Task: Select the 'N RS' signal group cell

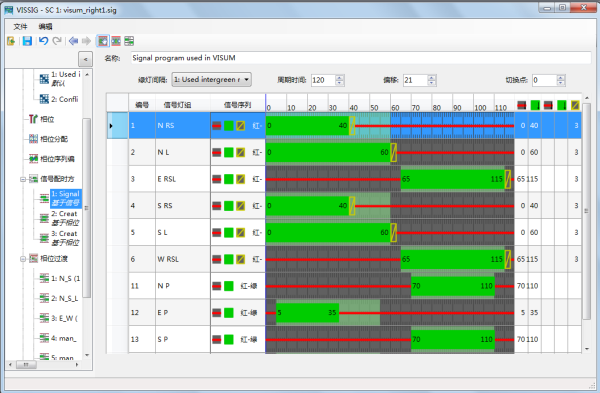Action: [x=183, y=126]
